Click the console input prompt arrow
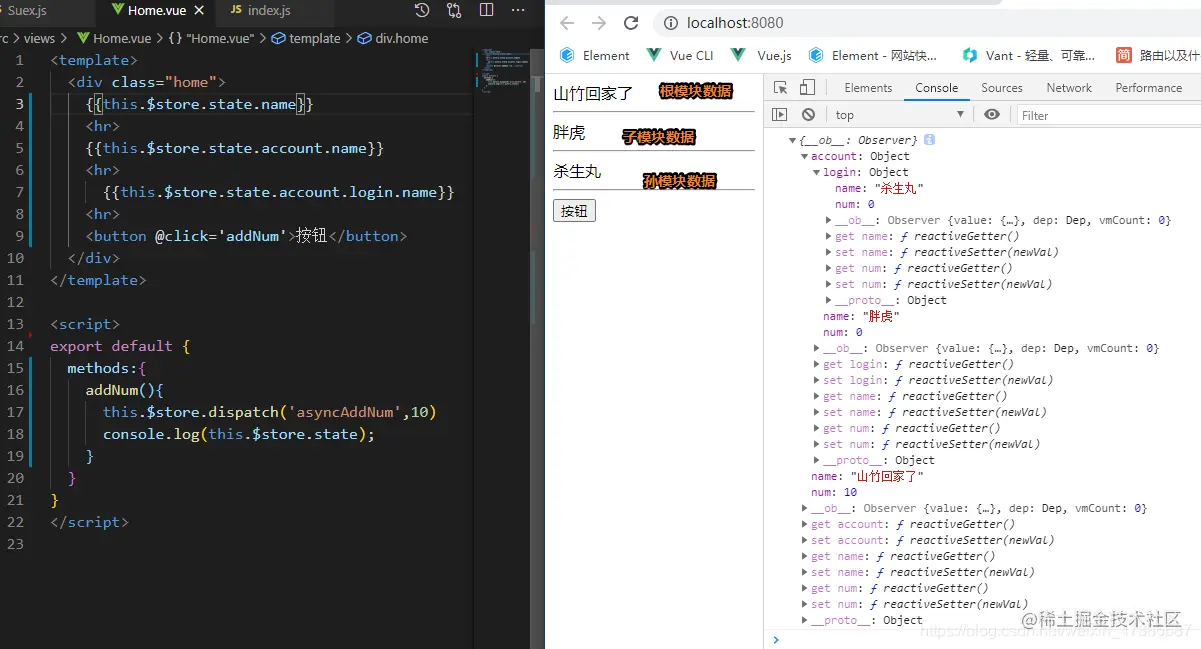 click(x=776, y=639)
